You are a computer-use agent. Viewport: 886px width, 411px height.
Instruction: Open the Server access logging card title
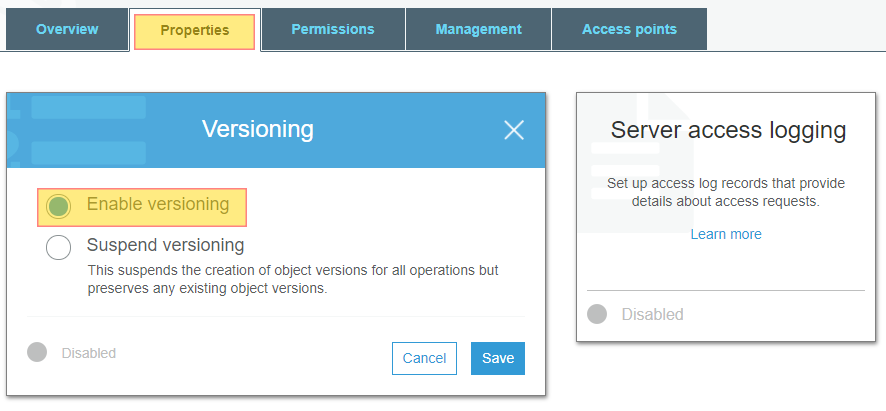[x=728, y=130]
